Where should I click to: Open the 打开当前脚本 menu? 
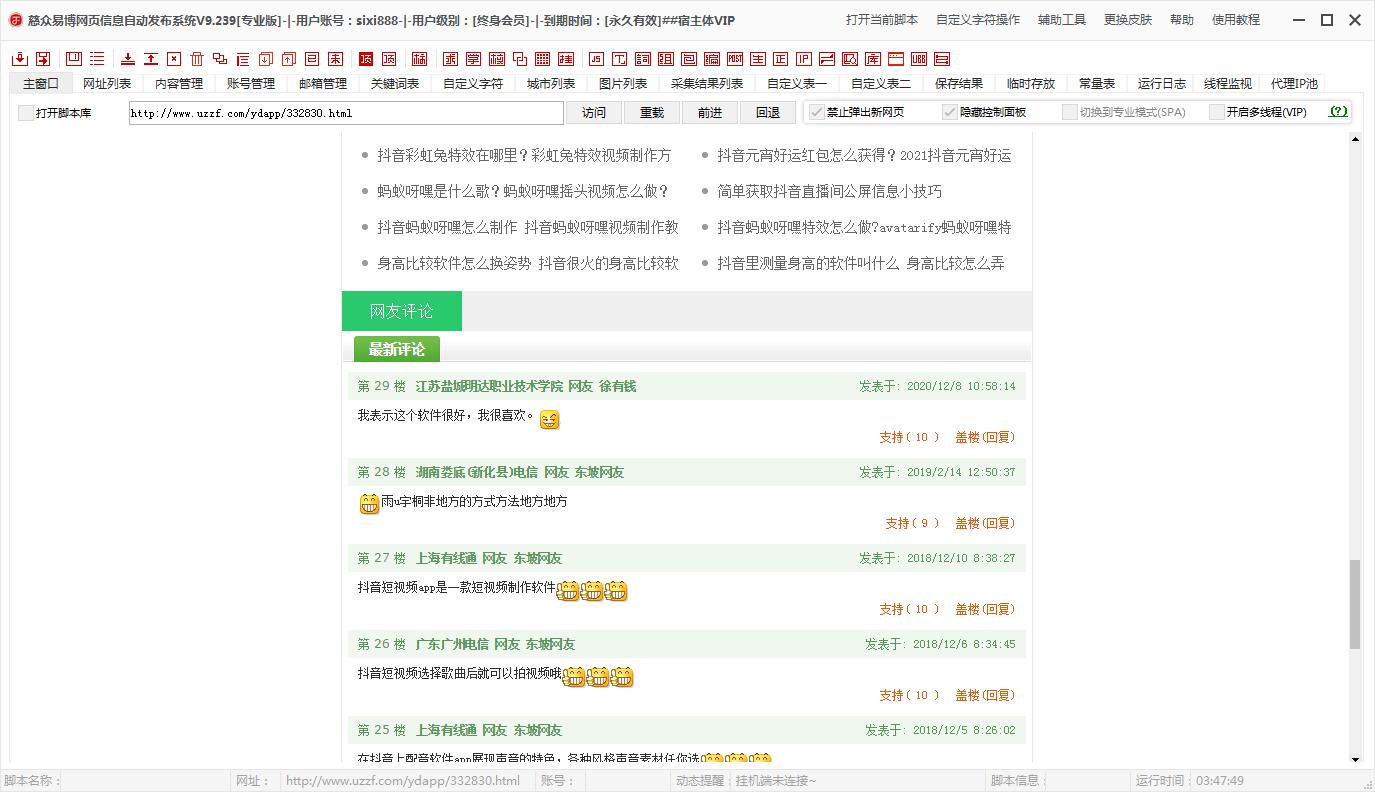click(881, 20)
